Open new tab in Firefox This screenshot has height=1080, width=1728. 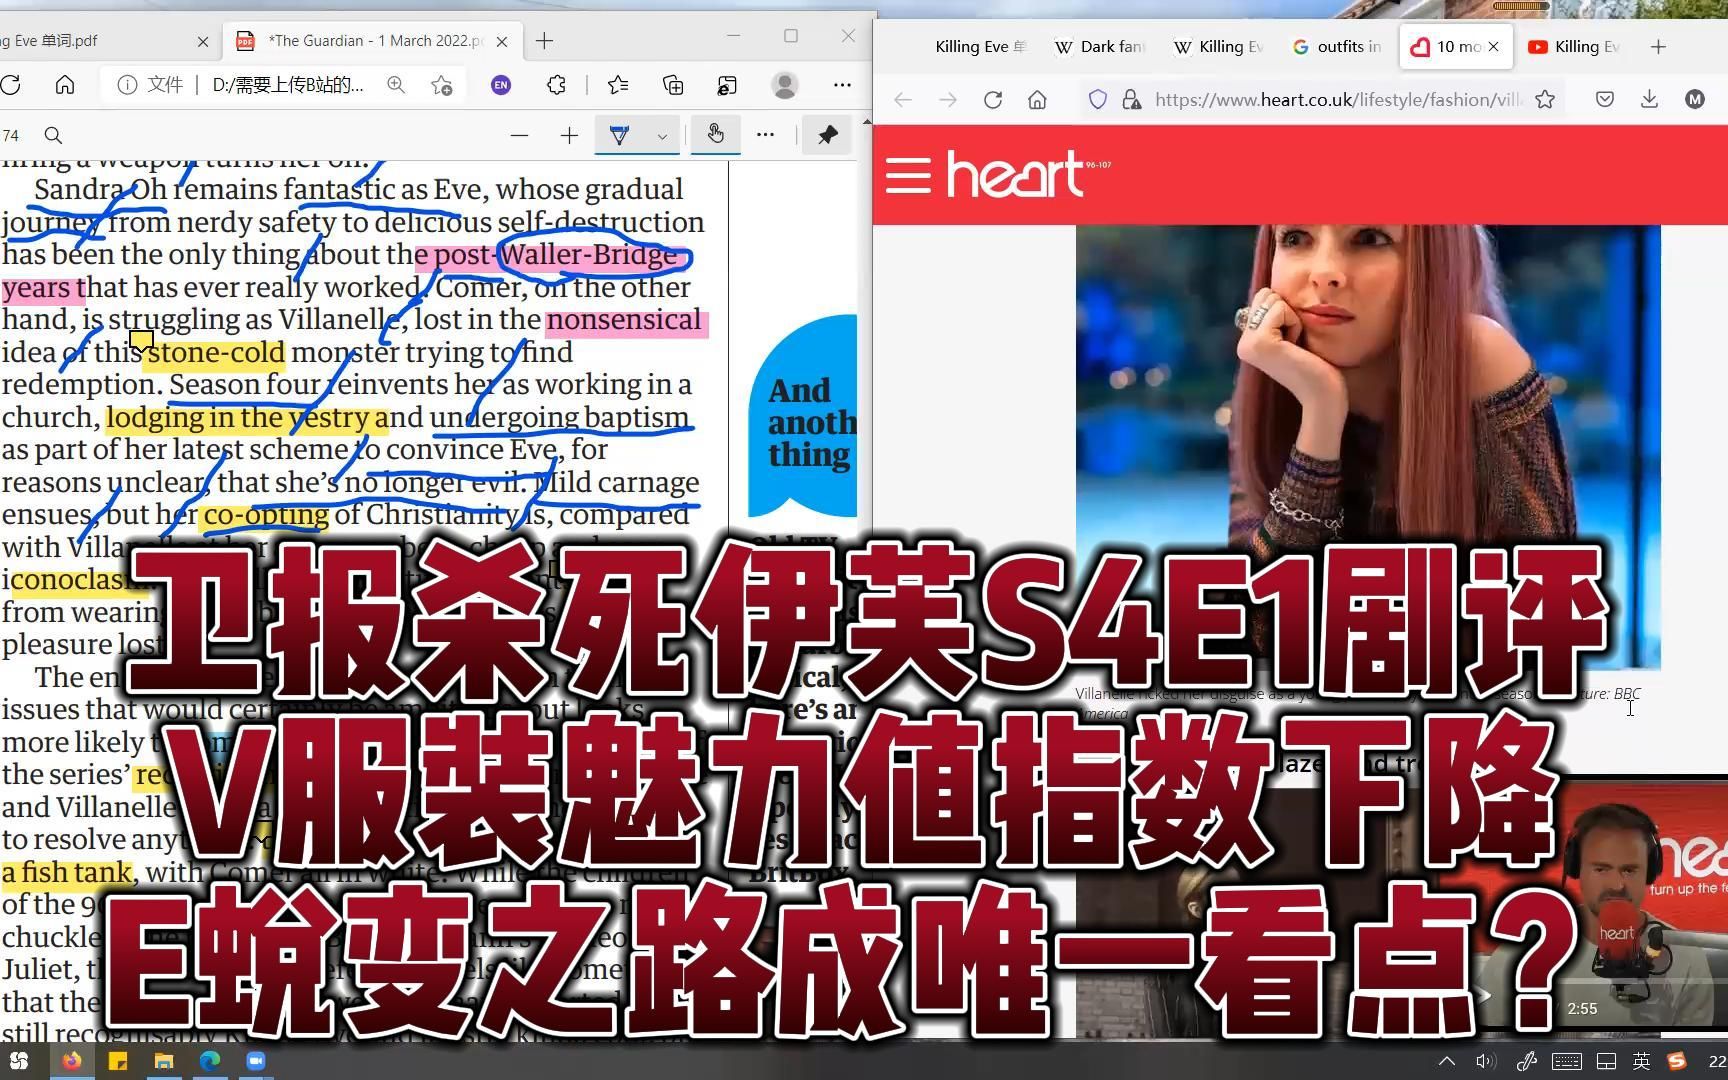point(1658,46)
